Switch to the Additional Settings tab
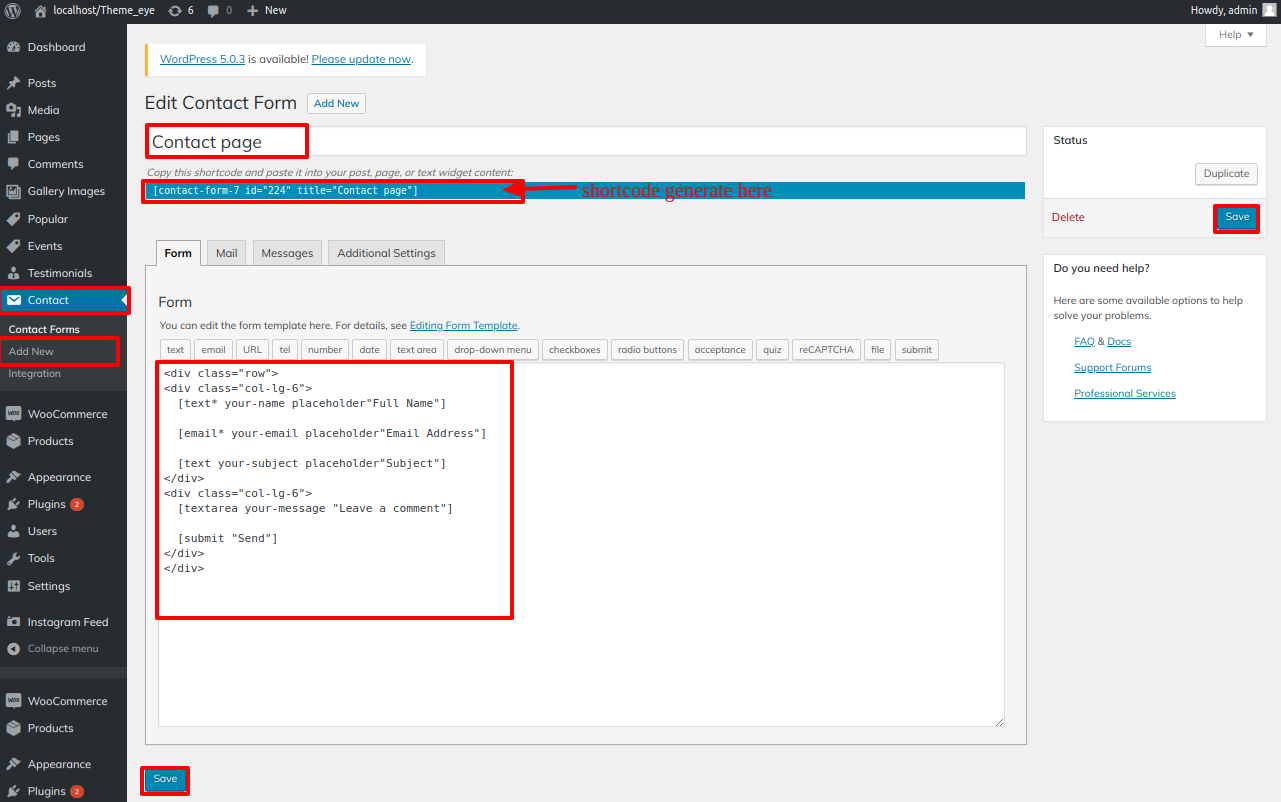The width and height of the screenshot is (1281, 802). coord(386,253)
